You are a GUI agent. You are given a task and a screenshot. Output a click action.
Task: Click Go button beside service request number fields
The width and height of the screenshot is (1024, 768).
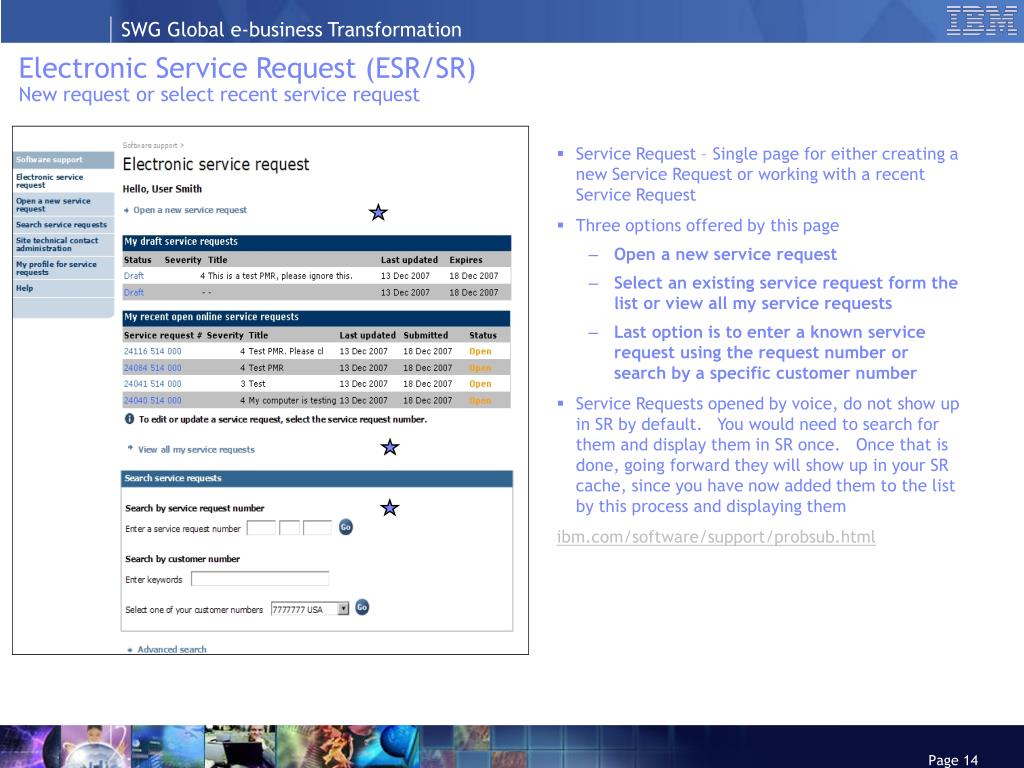pyautogui.click(x=345, y=527)
